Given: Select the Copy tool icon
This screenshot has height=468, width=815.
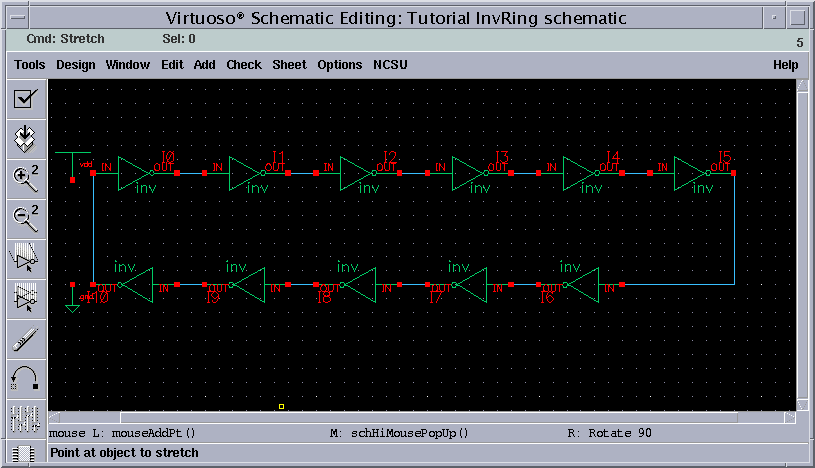Looking at the screenshot, I should click(x=26, y=299).
